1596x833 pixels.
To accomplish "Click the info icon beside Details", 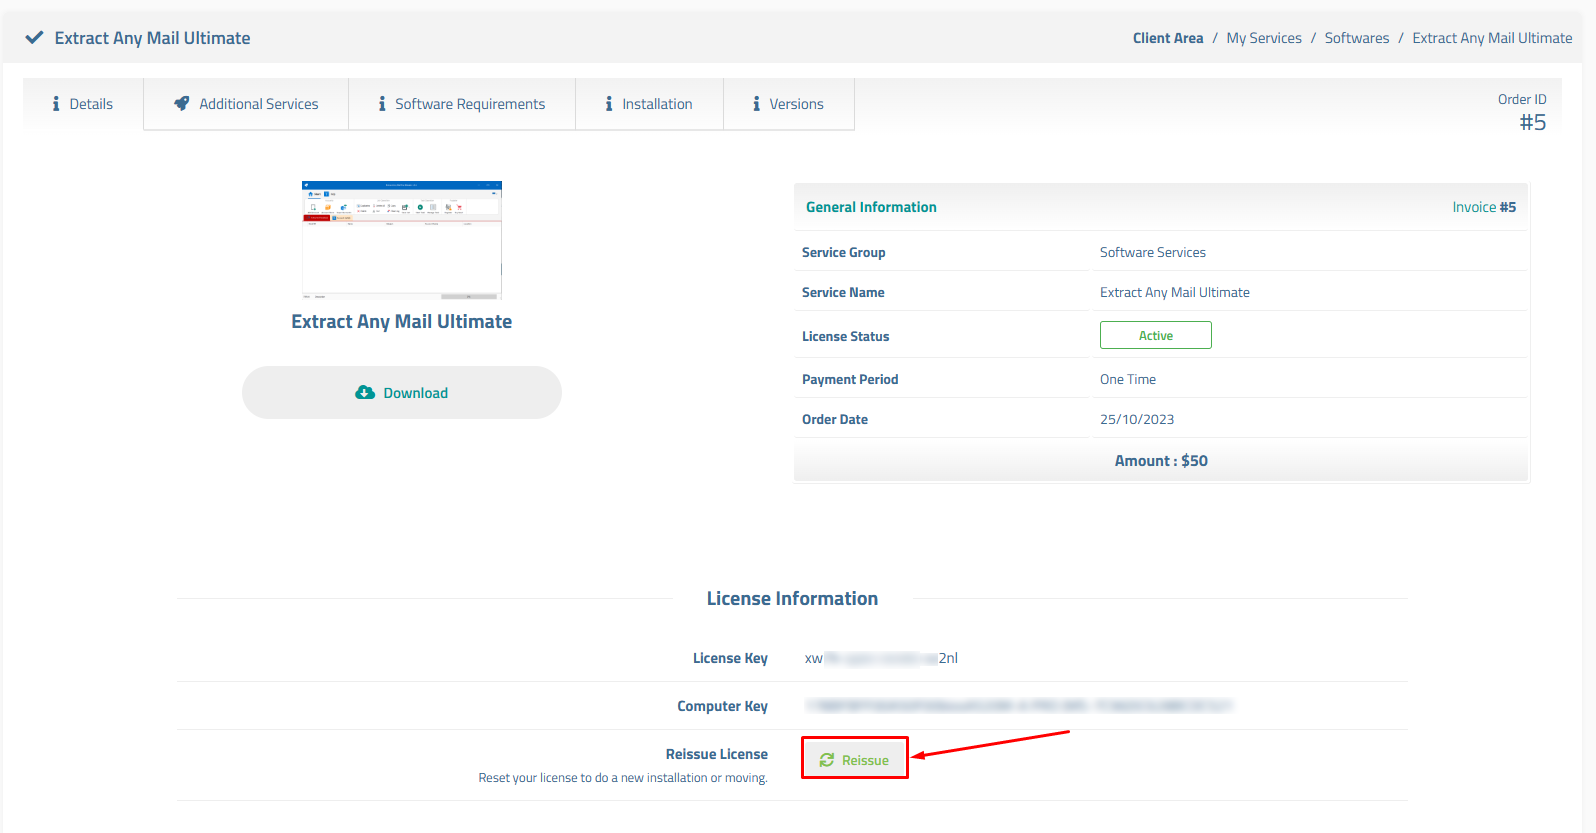I will click(x=56, y=104).
